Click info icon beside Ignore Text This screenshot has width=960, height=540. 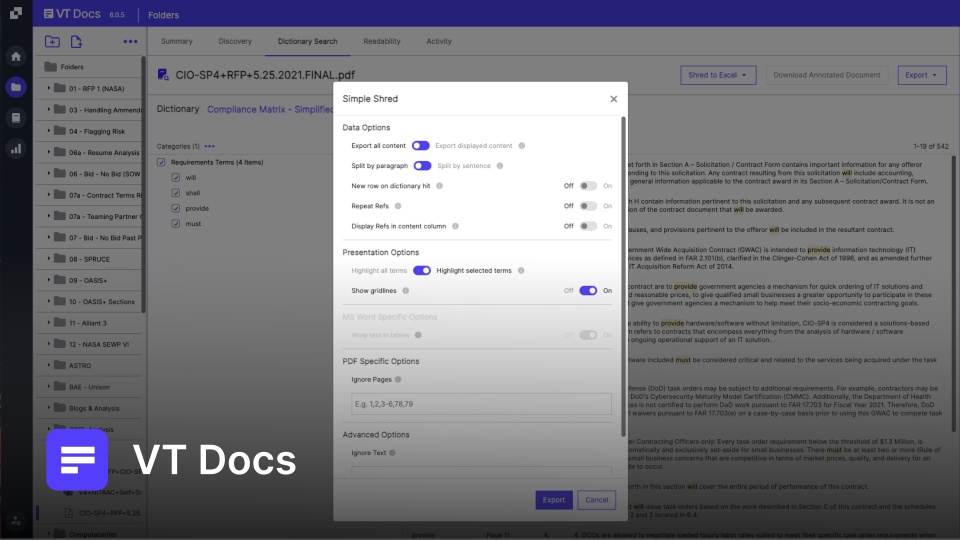392,453
